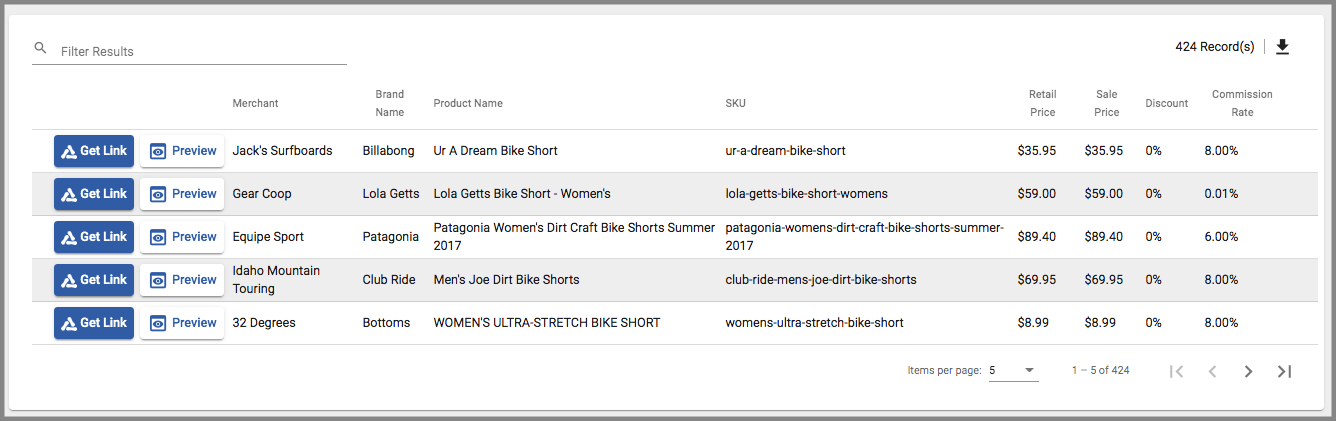Viewport: 1336px width, 421px height.
Task: Preview the Ur A Dream Bike Short
Action: point(182,151)
